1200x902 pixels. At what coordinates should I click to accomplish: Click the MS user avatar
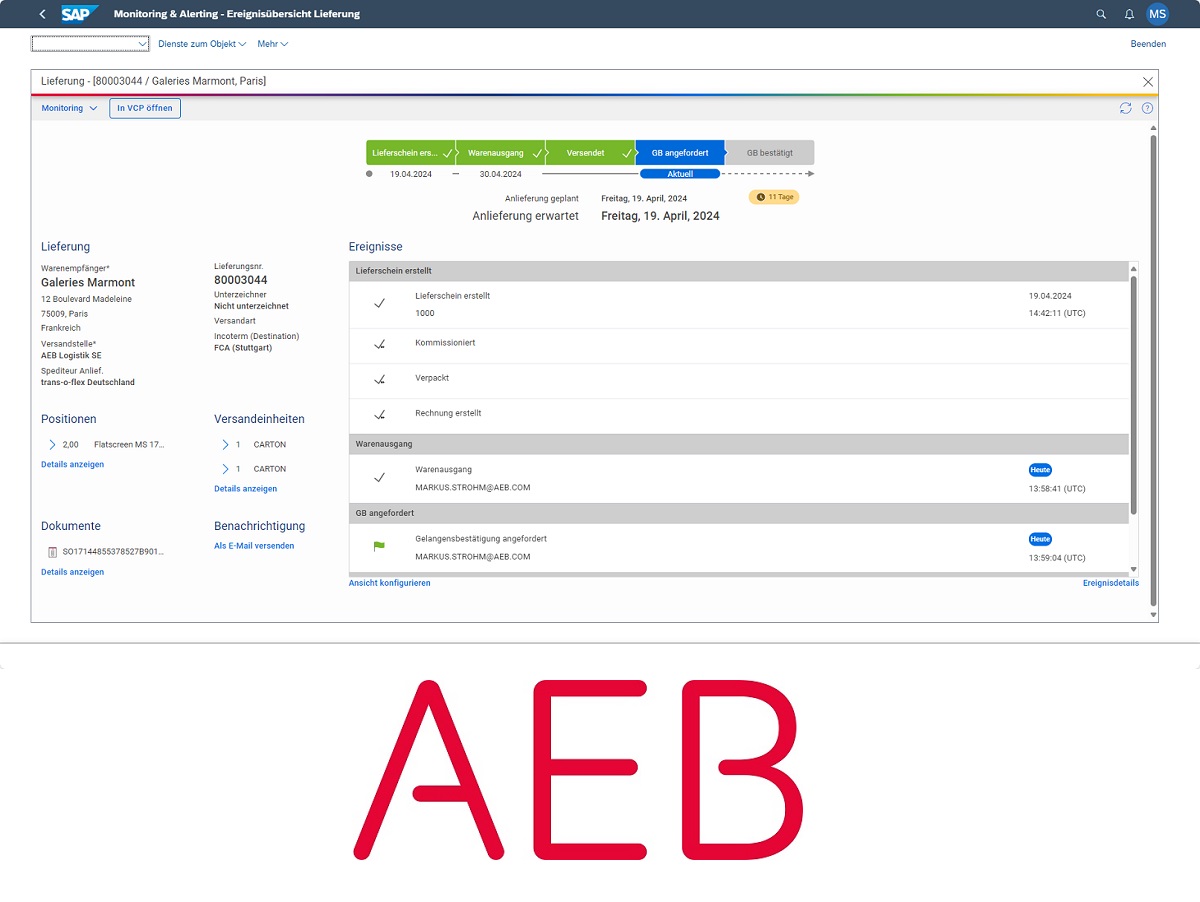point(1157,14)
